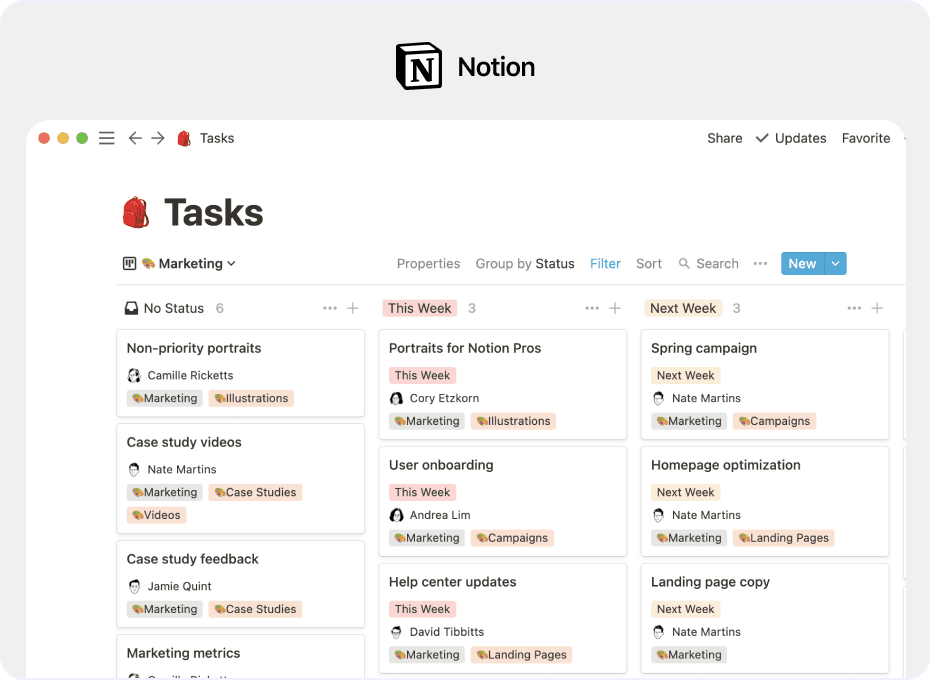
Task: Open Marketing metrics card
Action: (x=240, y=656)
